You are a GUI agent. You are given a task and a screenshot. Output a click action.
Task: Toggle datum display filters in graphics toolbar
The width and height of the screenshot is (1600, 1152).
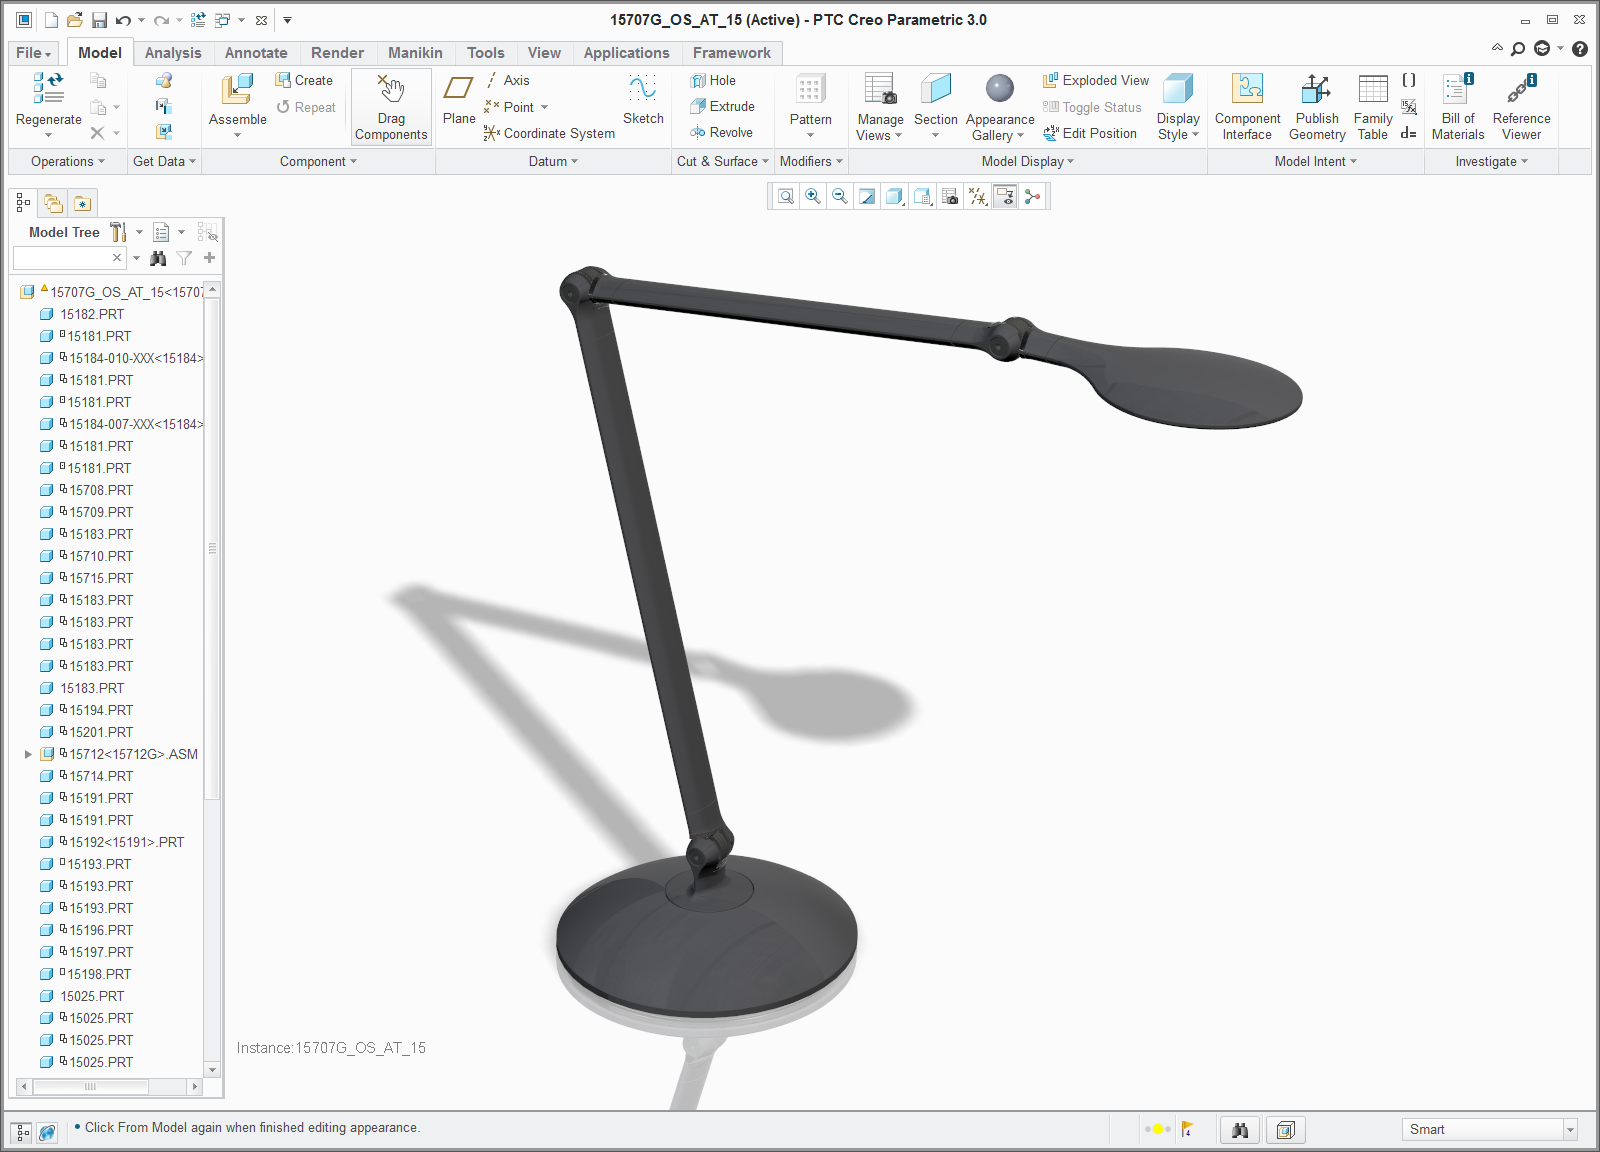click(978, 197)
